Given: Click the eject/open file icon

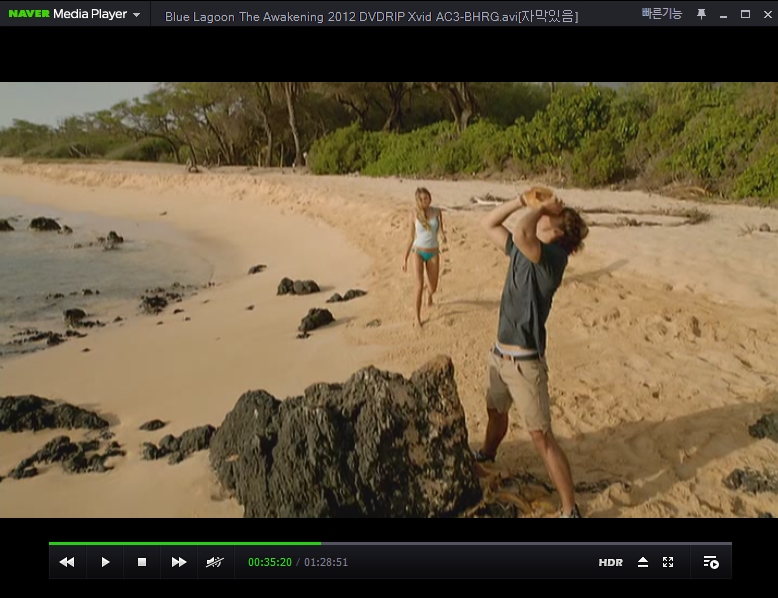Looking at the screenshot, I should pos(643,562).
